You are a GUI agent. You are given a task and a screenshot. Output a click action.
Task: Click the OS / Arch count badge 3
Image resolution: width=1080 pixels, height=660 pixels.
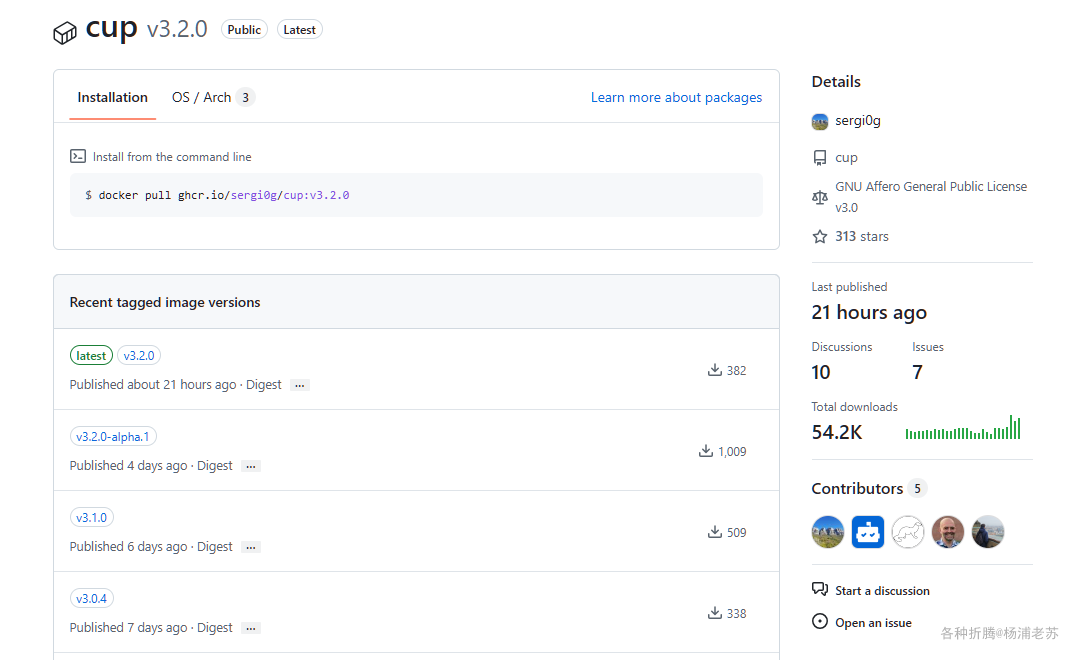click(245, 97)
